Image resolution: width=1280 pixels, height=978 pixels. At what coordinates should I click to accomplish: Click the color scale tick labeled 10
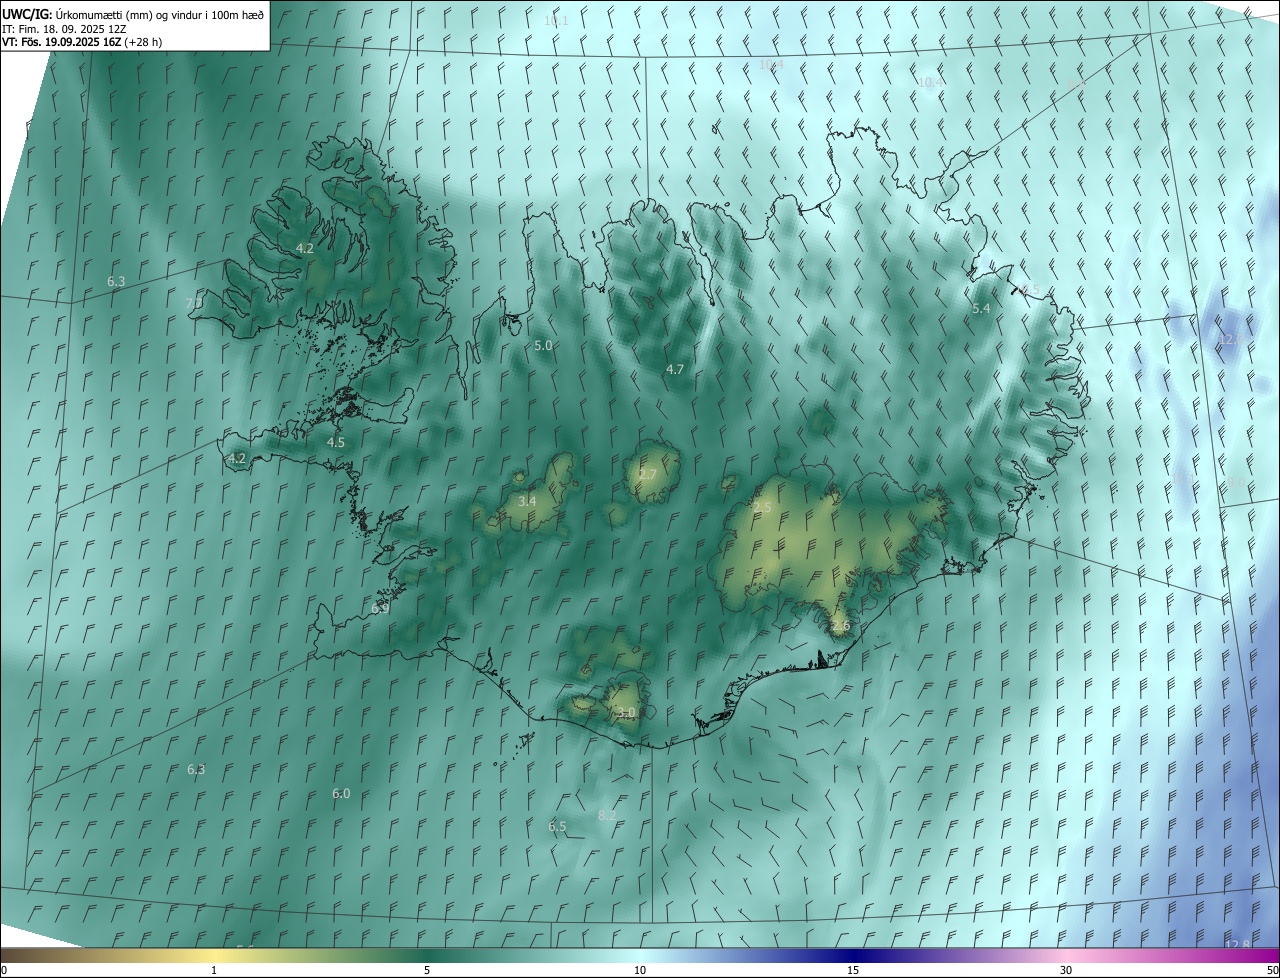coord(640,970)
